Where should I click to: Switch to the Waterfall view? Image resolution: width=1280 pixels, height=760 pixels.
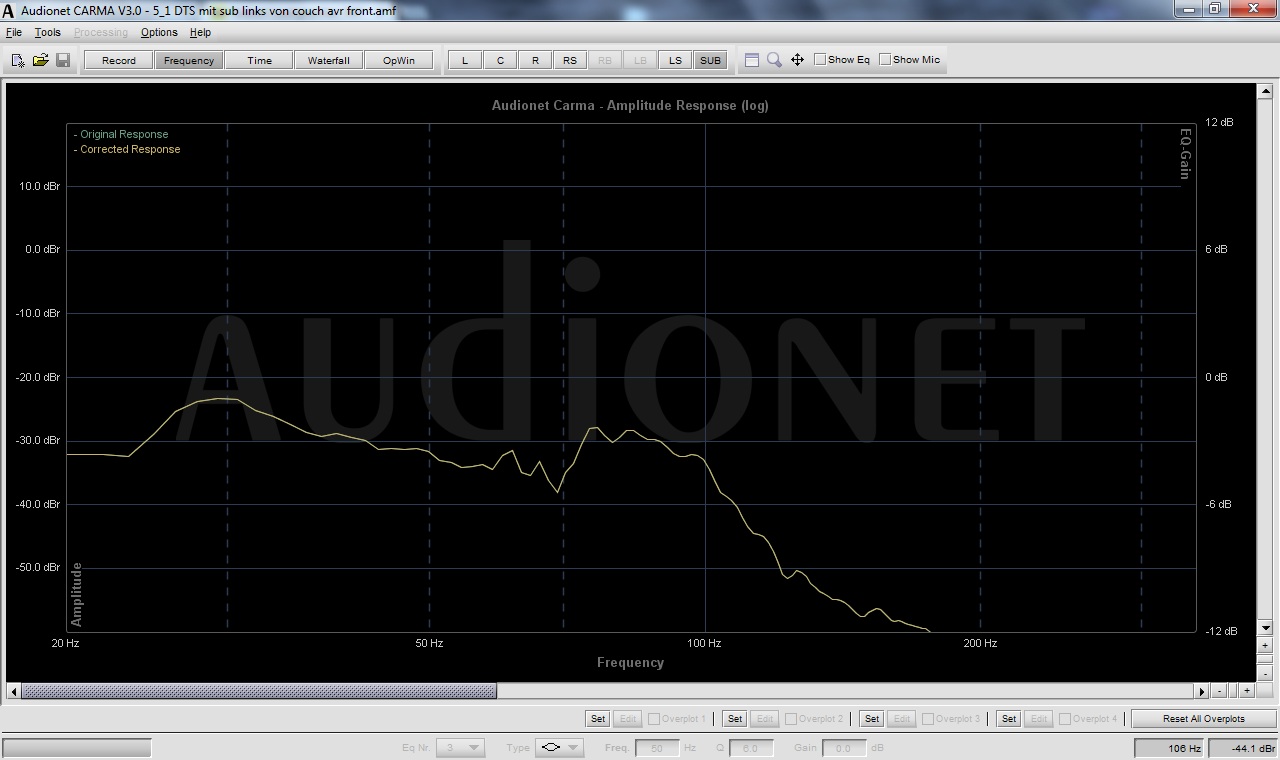point(328,60)
